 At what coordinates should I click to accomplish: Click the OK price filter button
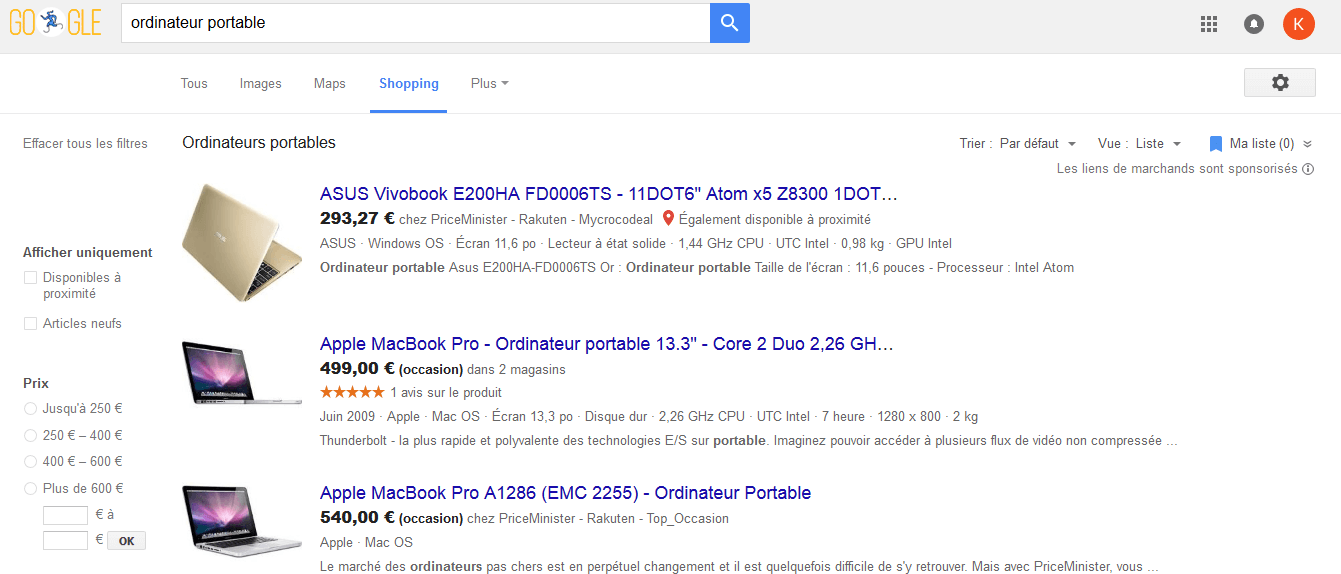coord(126,541)
